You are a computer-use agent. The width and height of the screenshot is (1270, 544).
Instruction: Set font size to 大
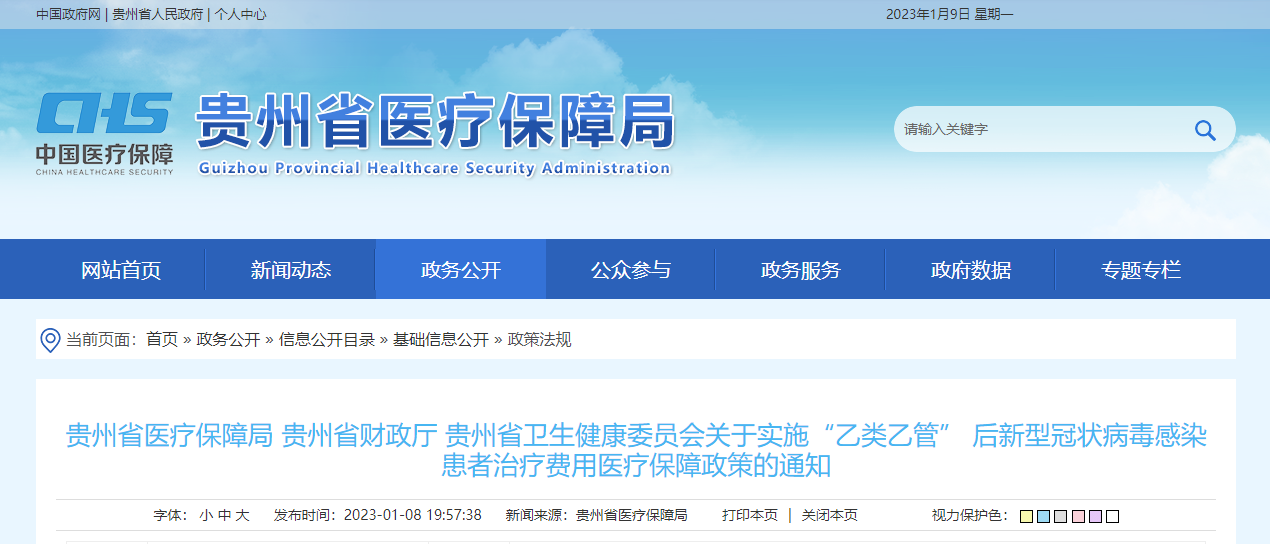tap(242, 515)
